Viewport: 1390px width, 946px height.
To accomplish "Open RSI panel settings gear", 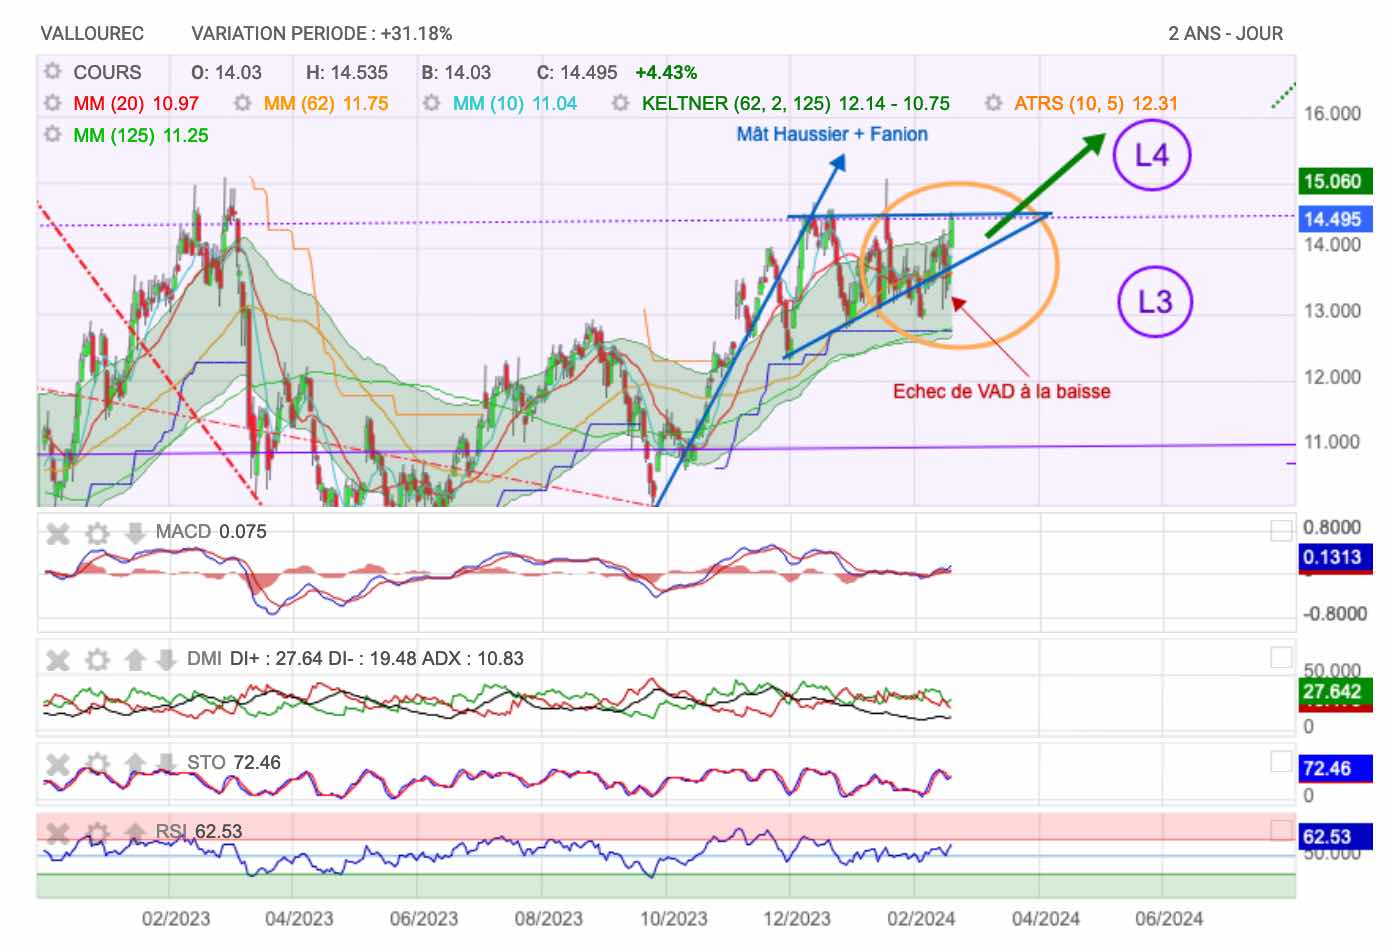I will 97,832.
